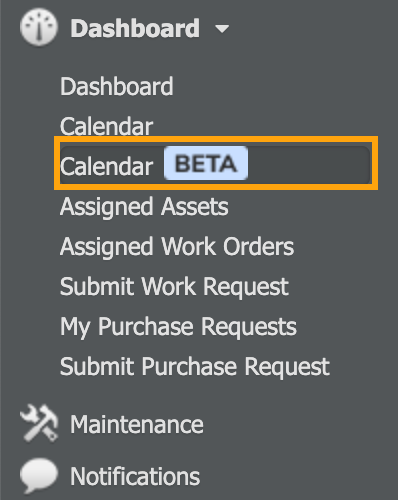Show My Purchase Requests

[x=178, y=327]
